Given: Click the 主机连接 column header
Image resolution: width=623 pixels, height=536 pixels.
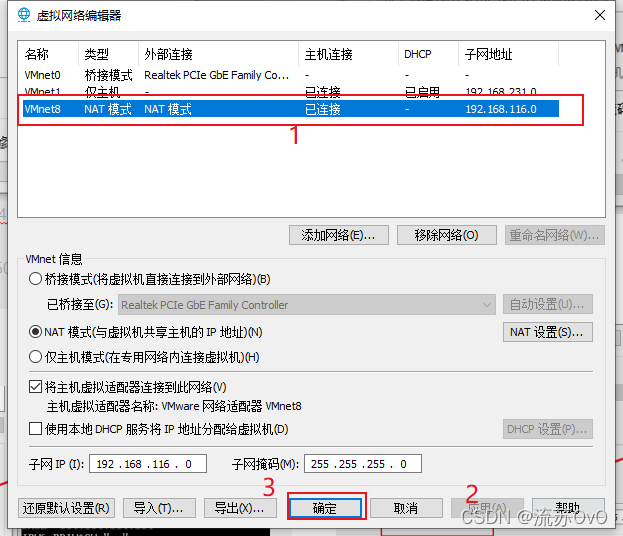Looking at the screenshot, I should (x=348, y=54).
